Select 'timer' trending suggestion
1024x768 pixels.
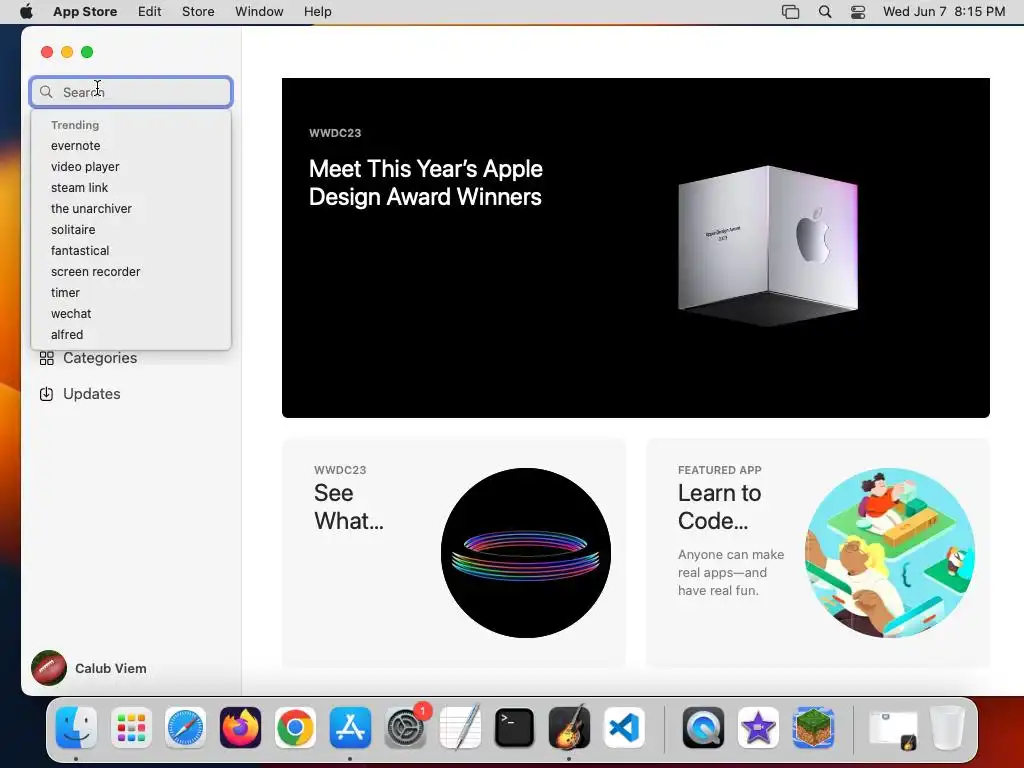tap(65, 293)
